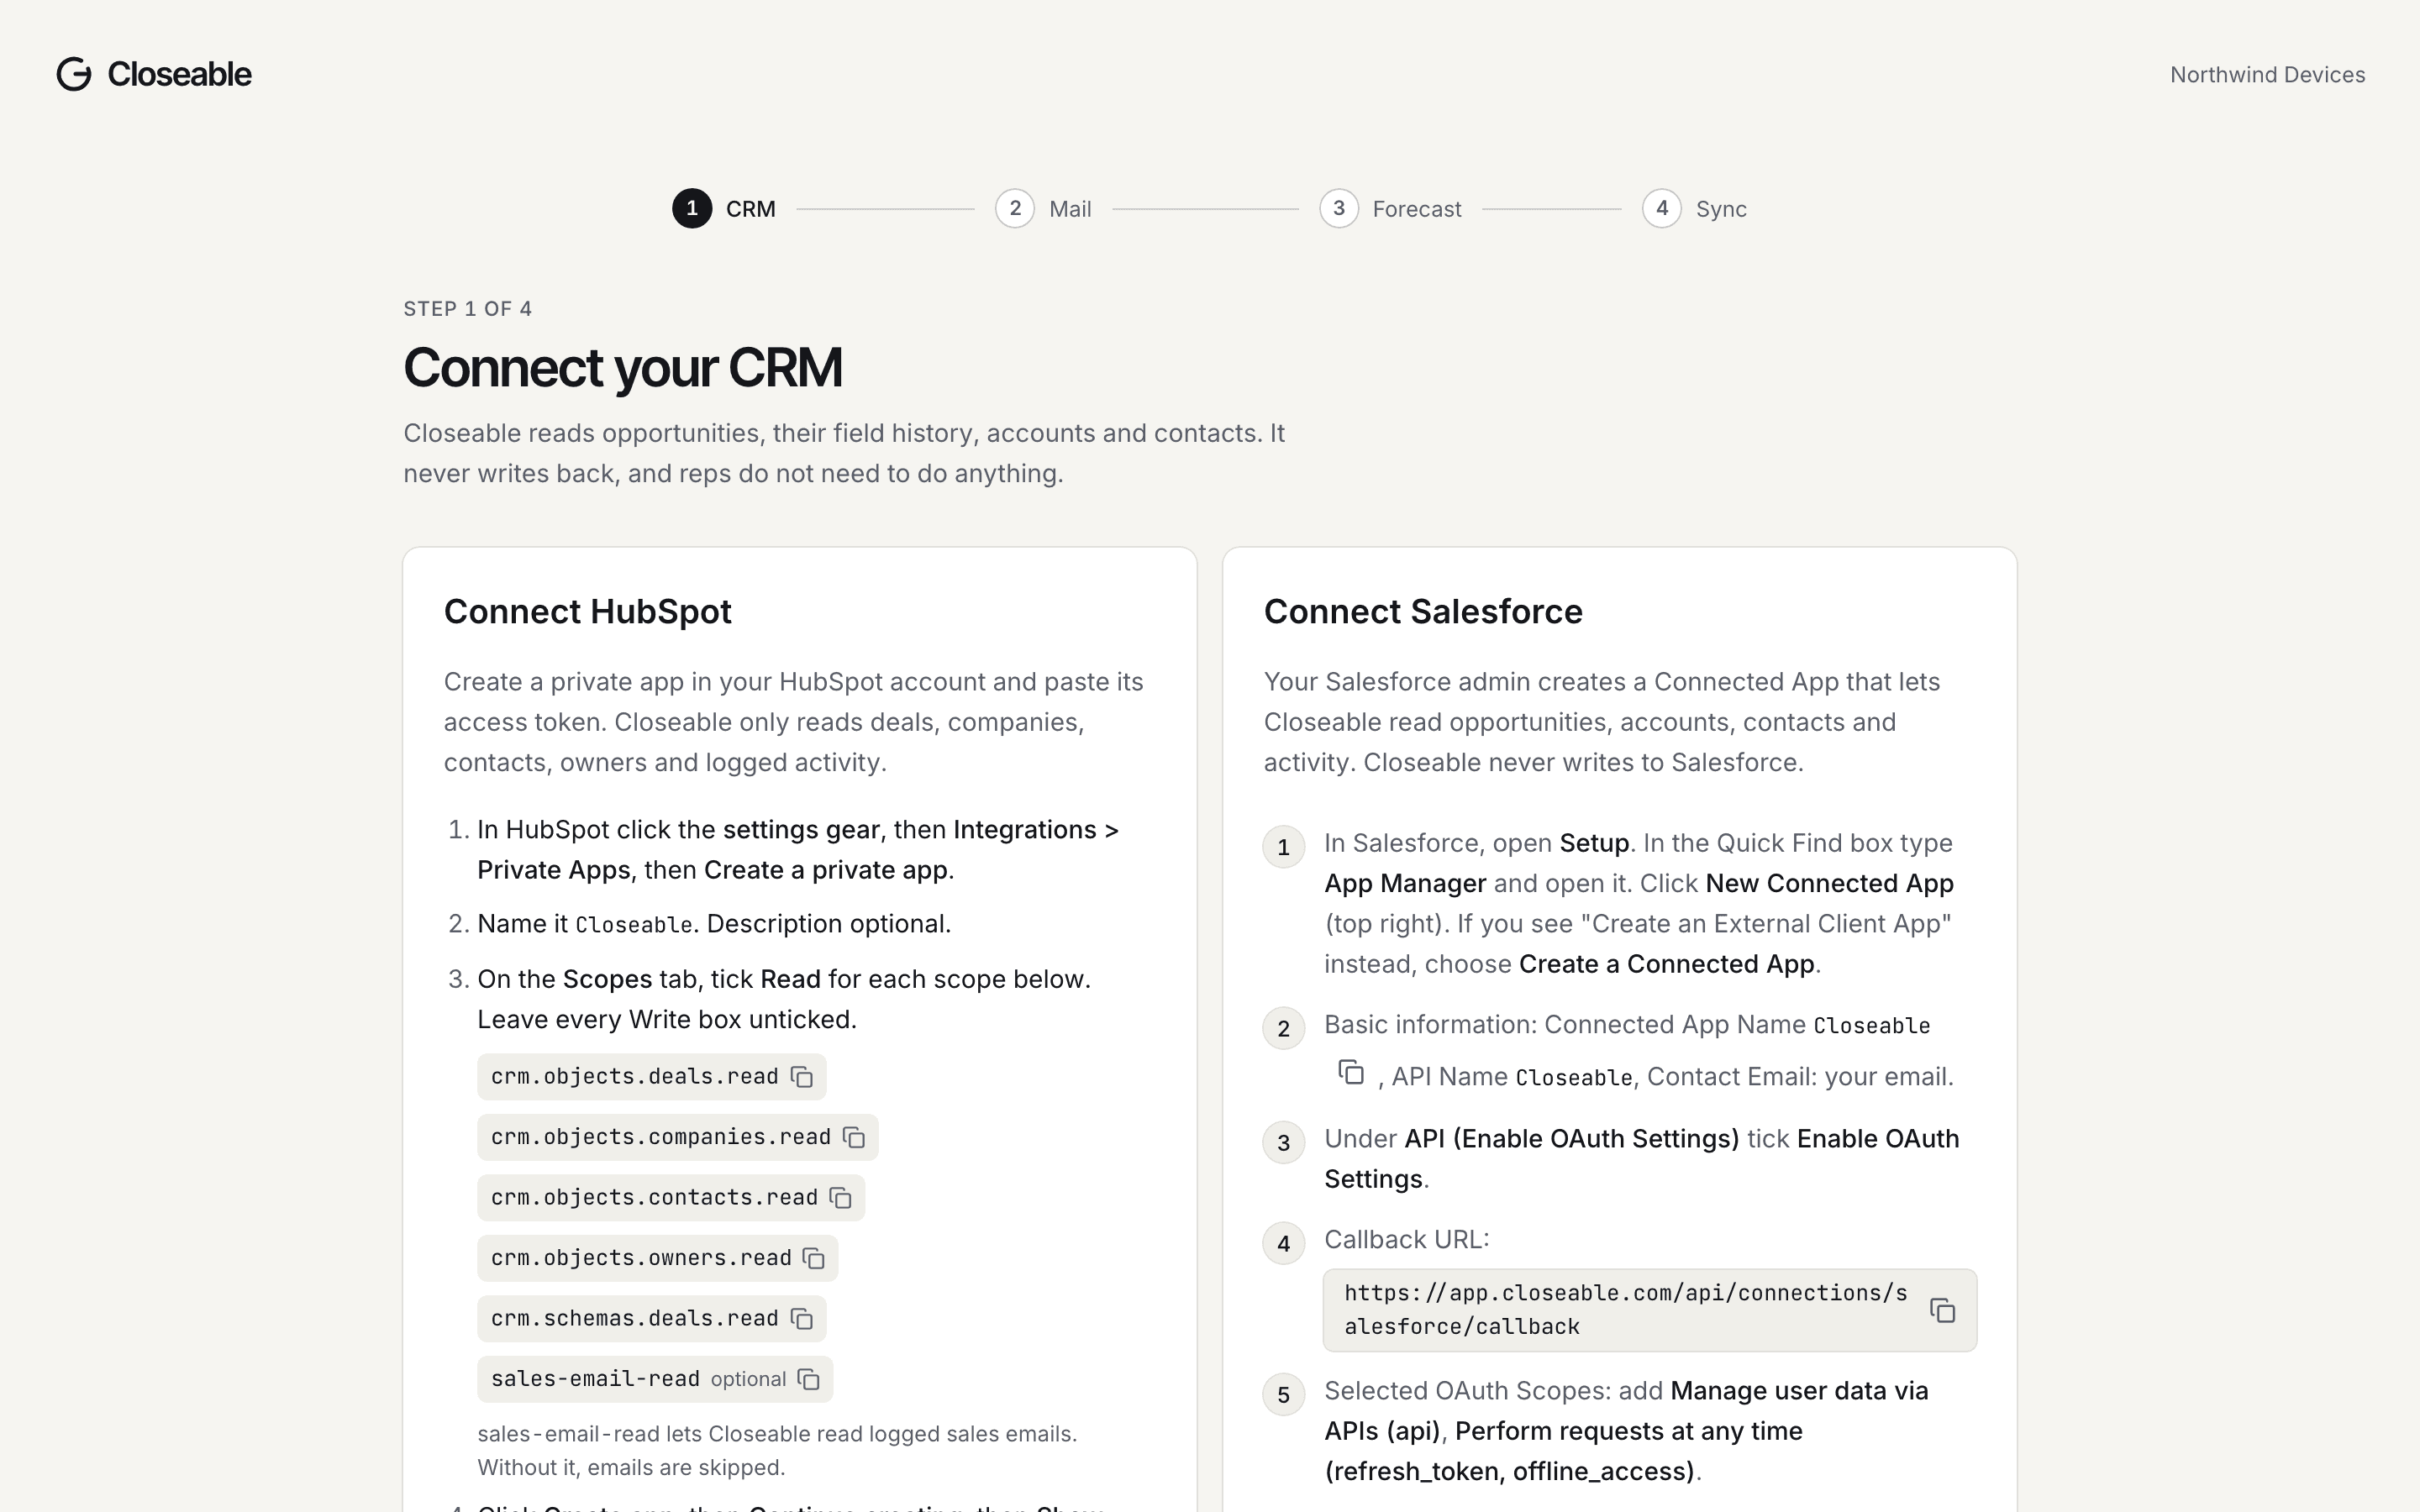Click 'Create a private app' text
The height and width of the screenshot is (1512, 2420).
(x=826, y=870)
